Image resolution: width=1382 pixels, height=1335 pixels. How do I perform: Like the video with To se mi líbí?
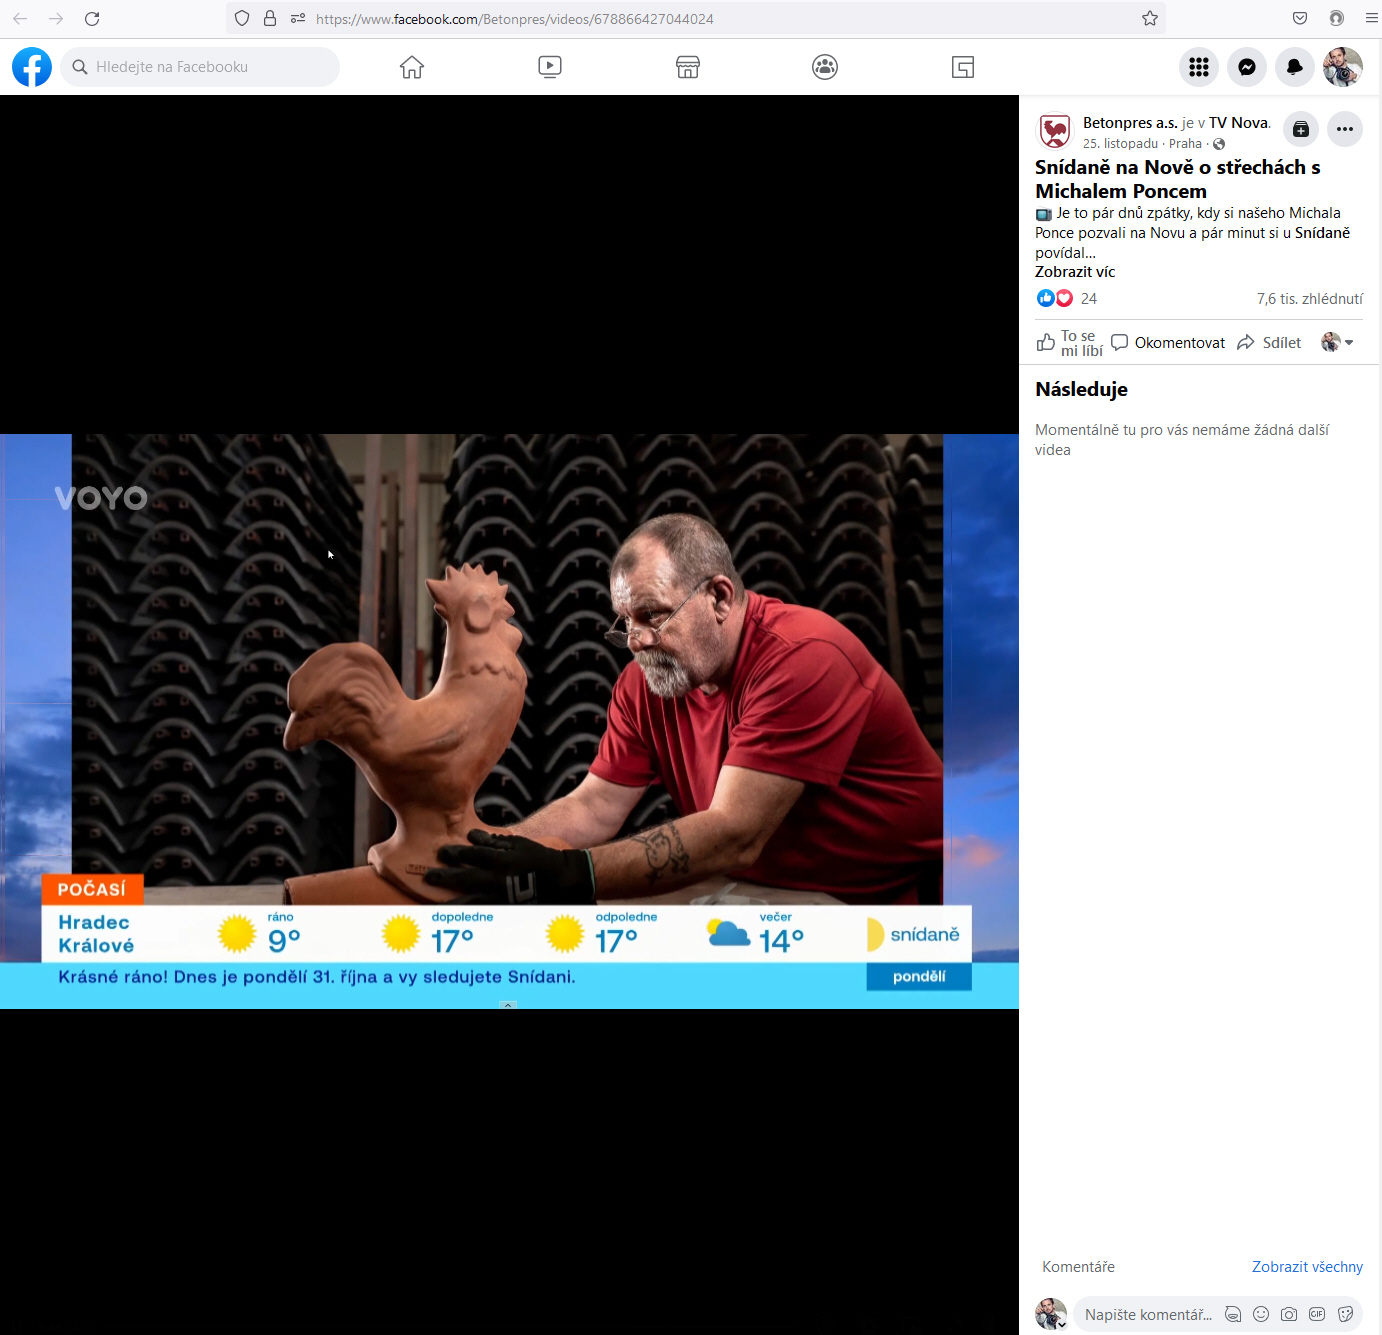[1069, 343]
